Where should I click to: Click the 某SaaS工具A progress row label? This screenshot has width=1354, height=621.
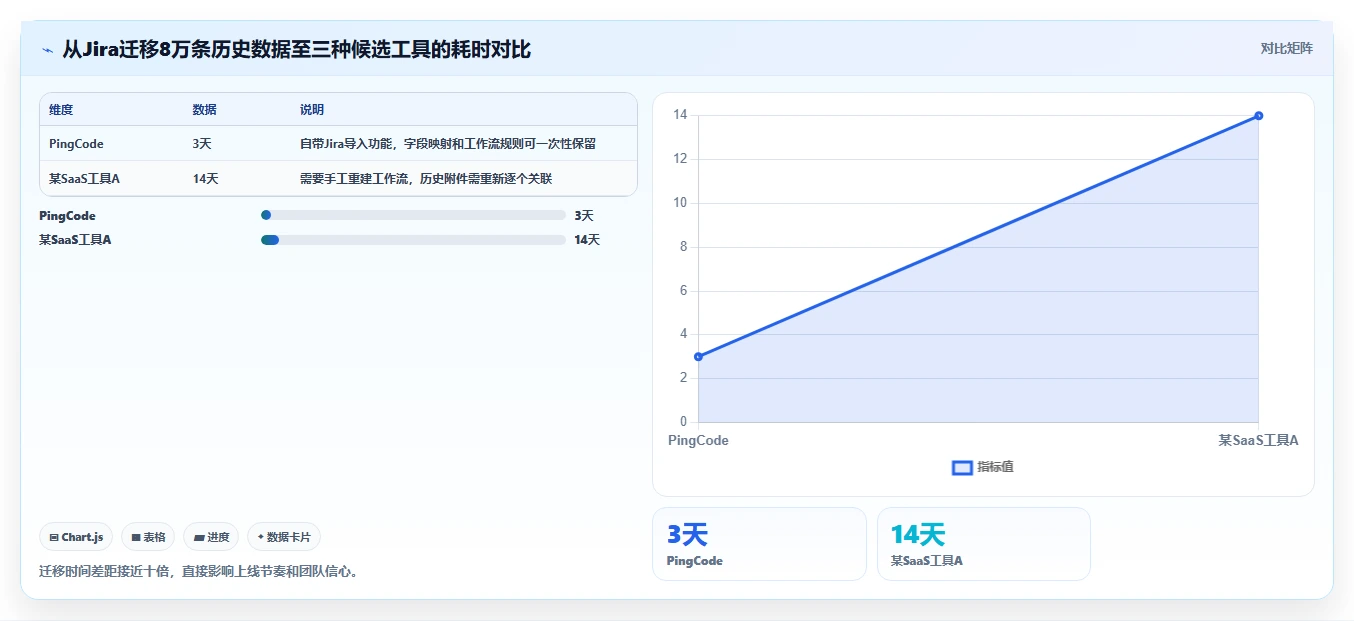click(x=75, y=239)
